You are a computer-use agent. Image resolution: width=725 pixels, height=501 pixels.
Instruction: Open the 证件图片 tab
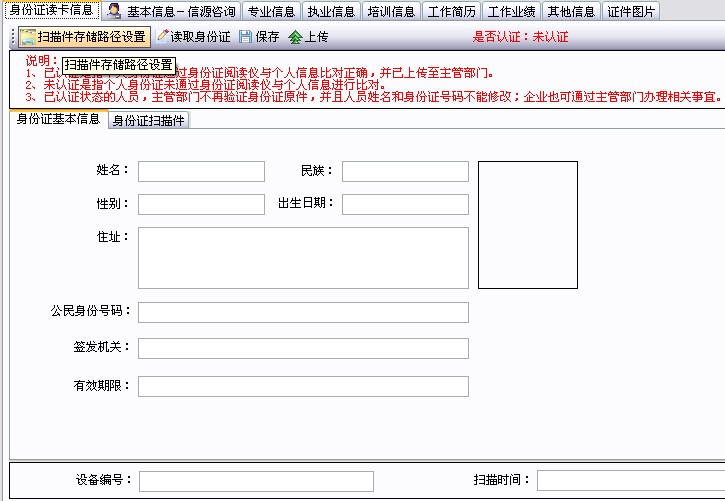coord(632,12)
